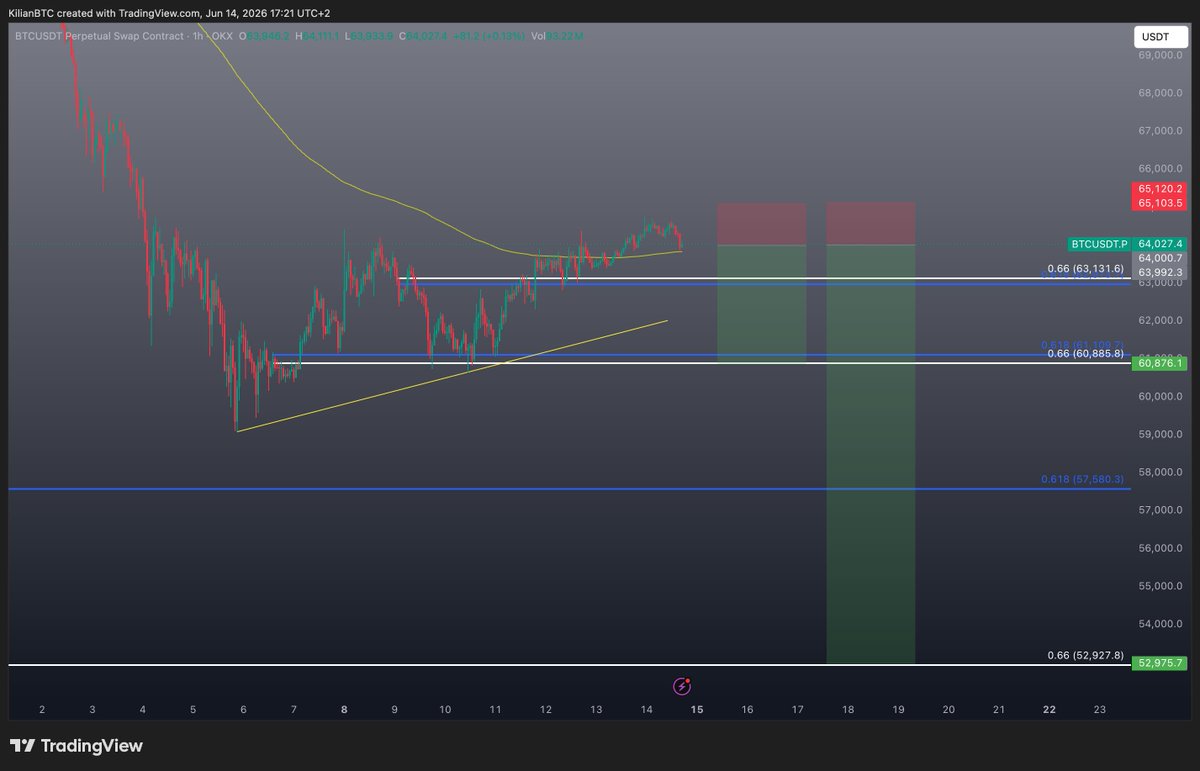Click the 69,000.0 price axis value

click(x=1160, y=55)
